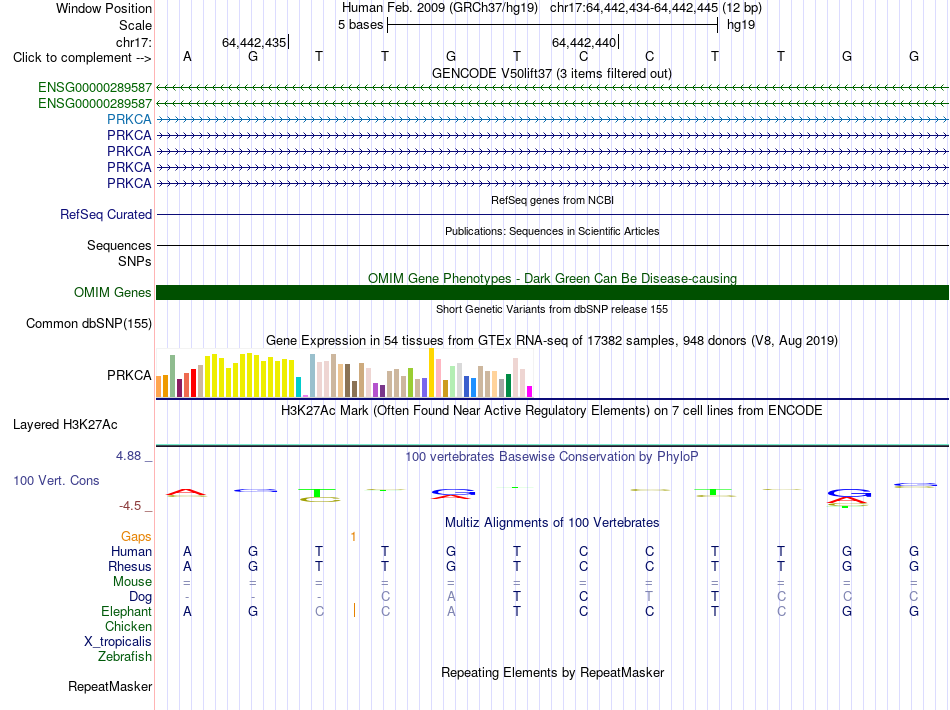This screenshot has height=710, width=950.
Task: Open the Layered H3K27Ac track label
Action: click(65, 425)
